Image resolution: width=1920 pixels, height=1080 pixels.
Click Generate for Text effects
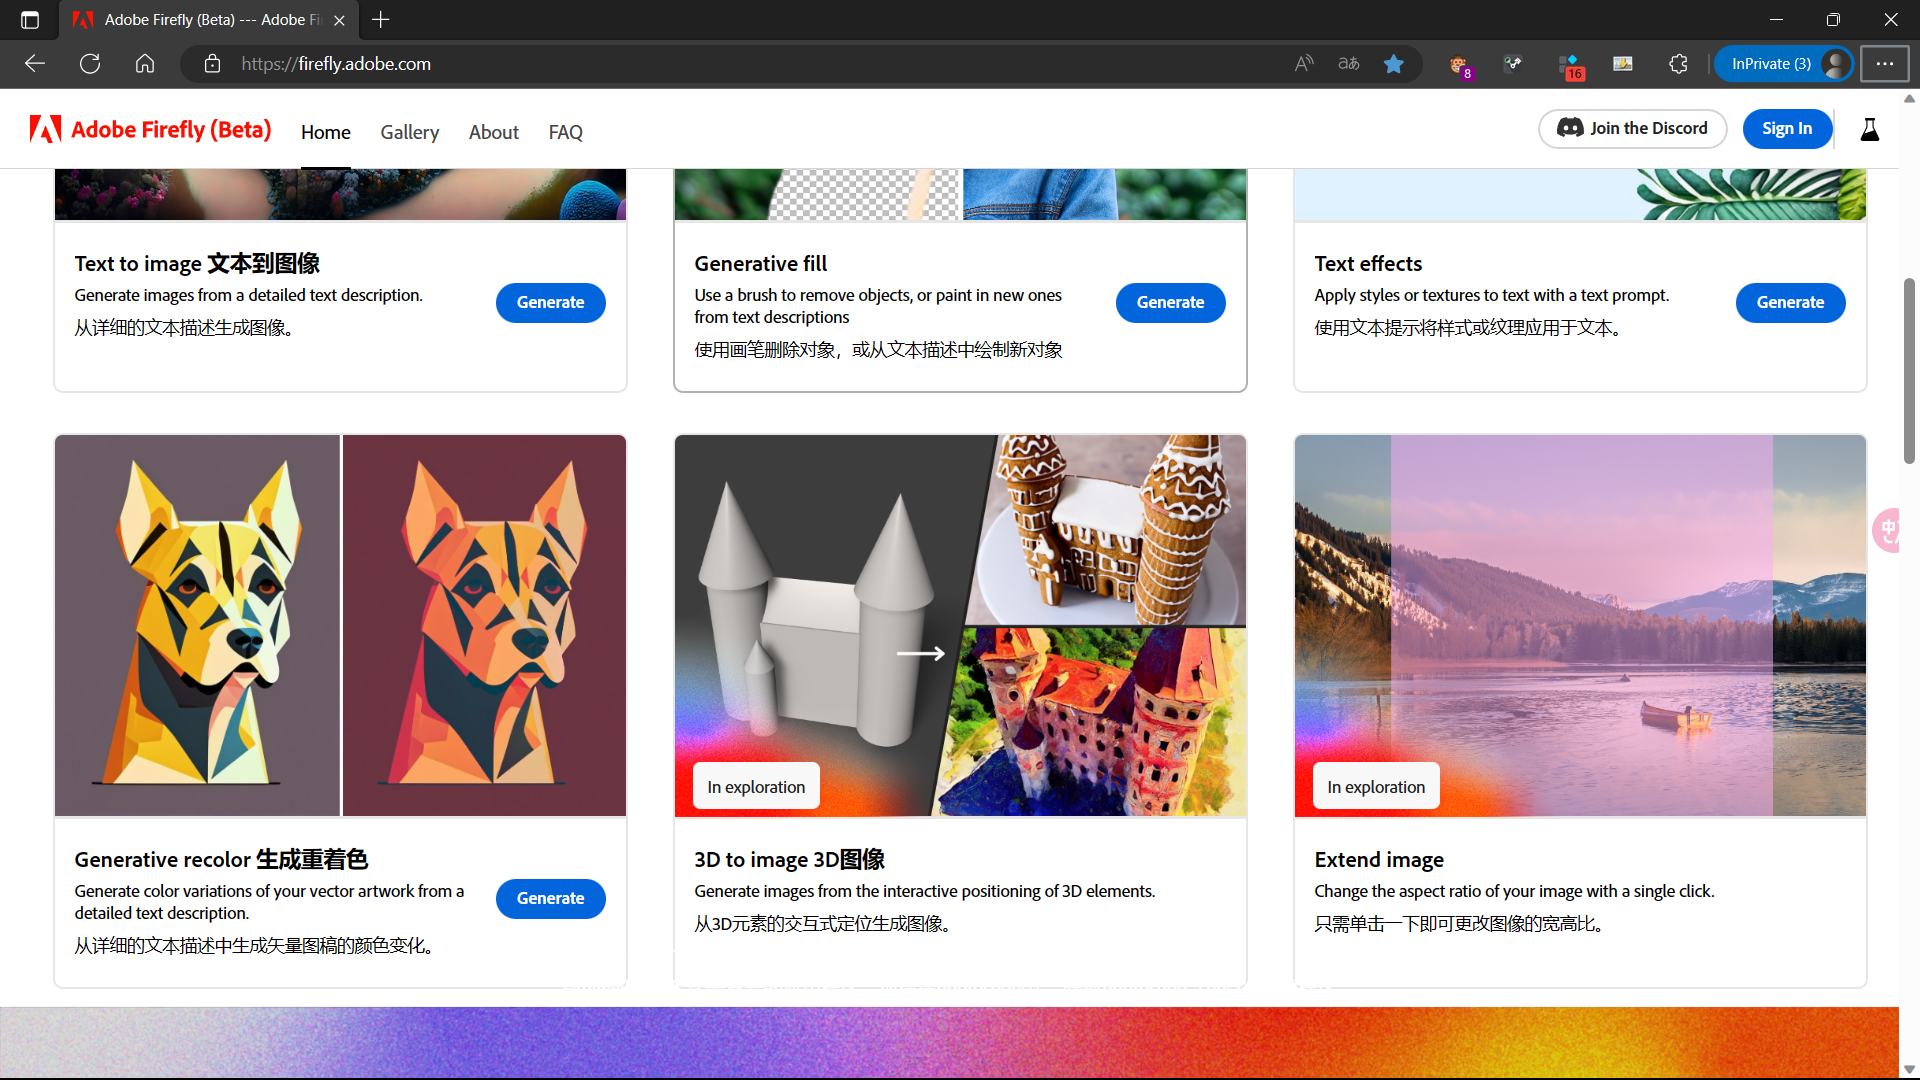tap(1790, 302)
